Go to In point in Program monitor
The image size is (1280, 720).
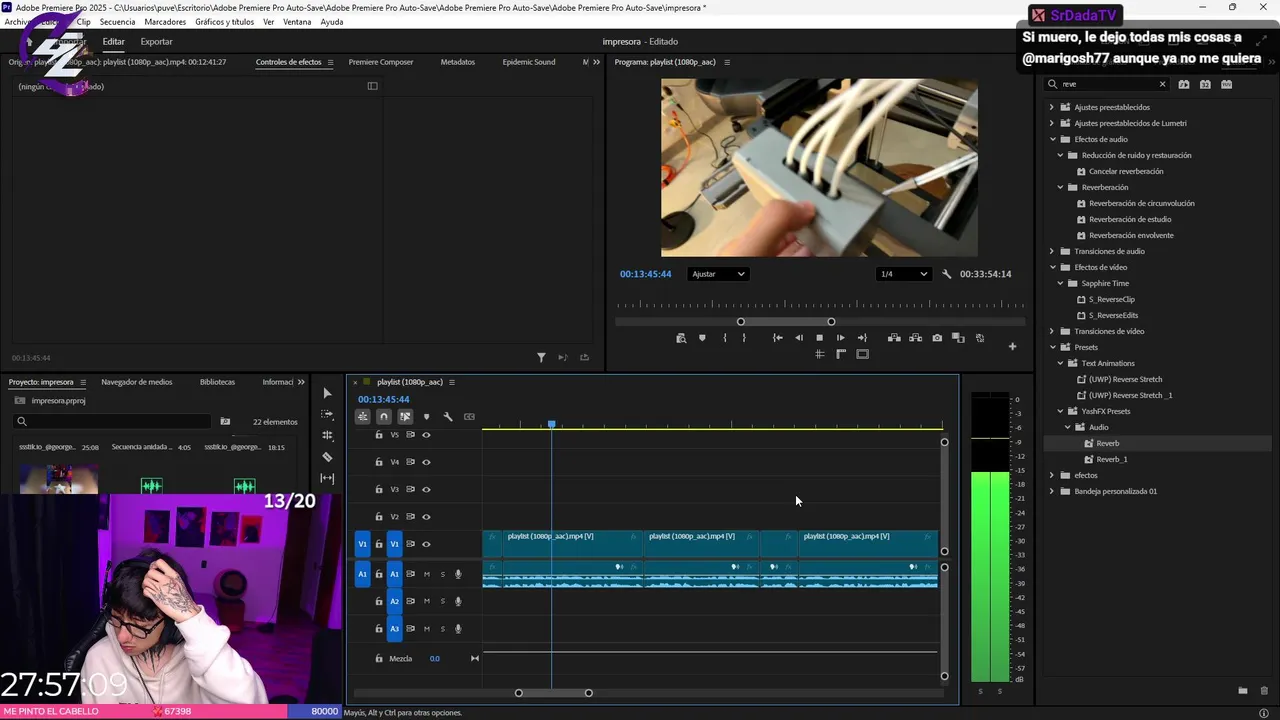(x=778, y=338)
